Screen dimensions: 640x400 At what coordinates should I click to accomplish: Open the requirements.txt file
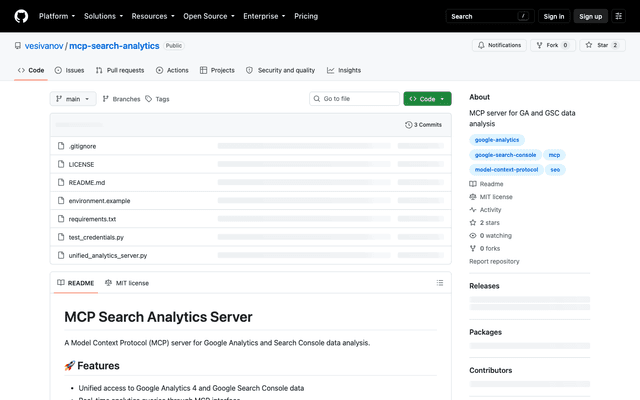pyautogui.click(x=92, y=219)
